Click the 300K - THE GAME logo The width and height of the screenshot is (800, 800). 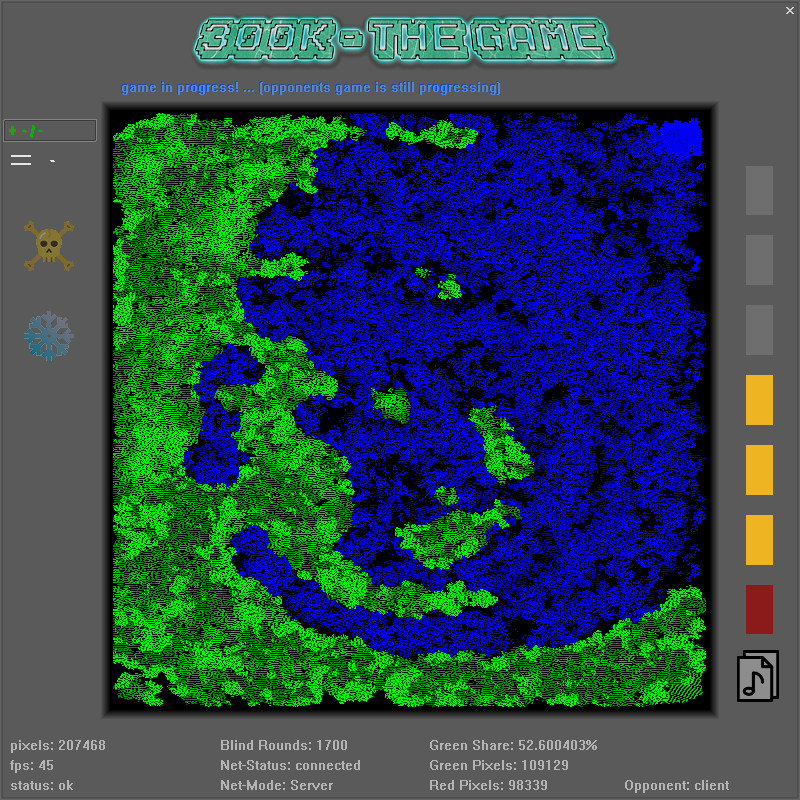click(x=400, y=42)
